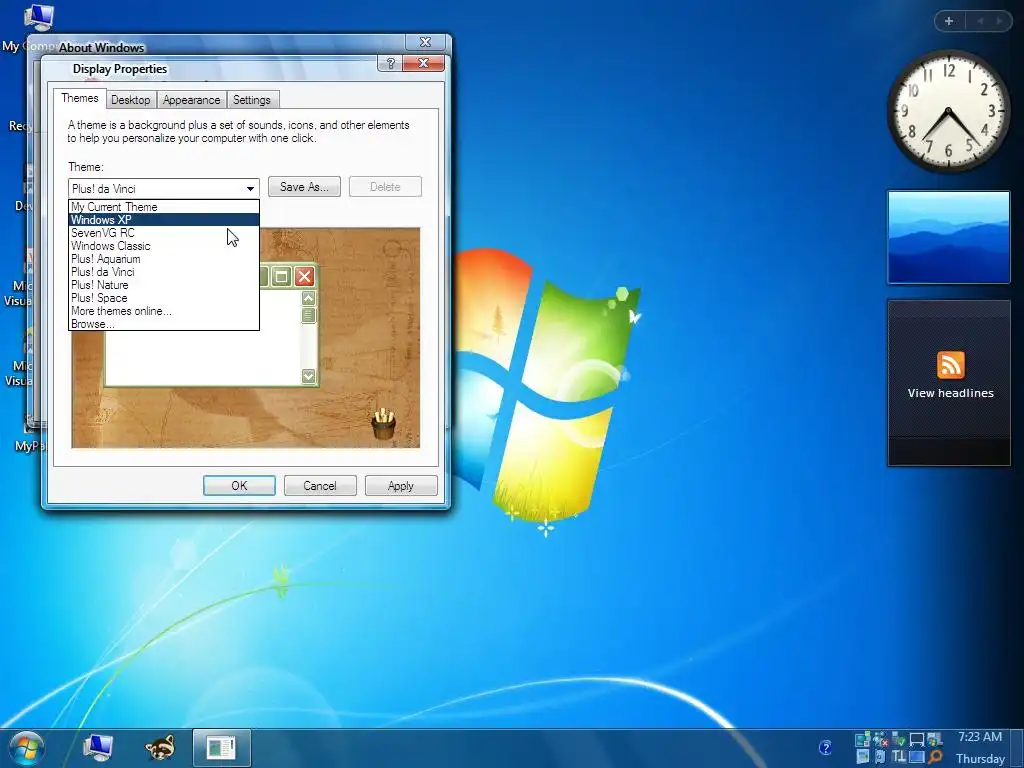
Task: Choose My Current Theme from list
Action: click(x=164, y=206)
